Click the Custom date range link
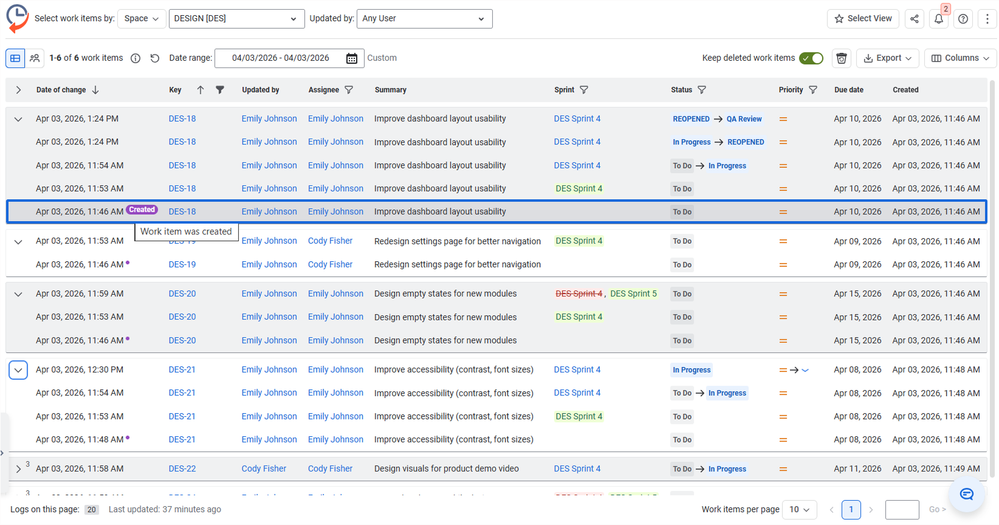Viewport: 999px width, 525px height. click(382, 58)
